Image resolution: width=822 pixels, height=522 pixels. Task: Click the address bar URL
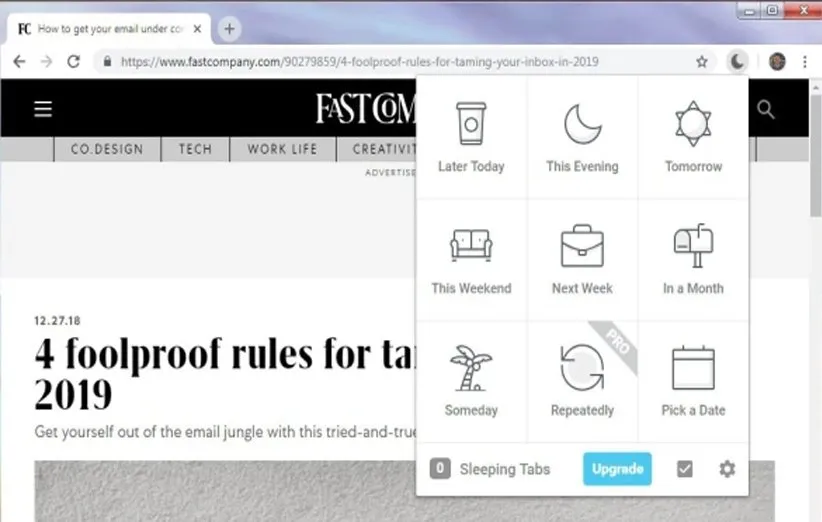(x=360, y=61)
